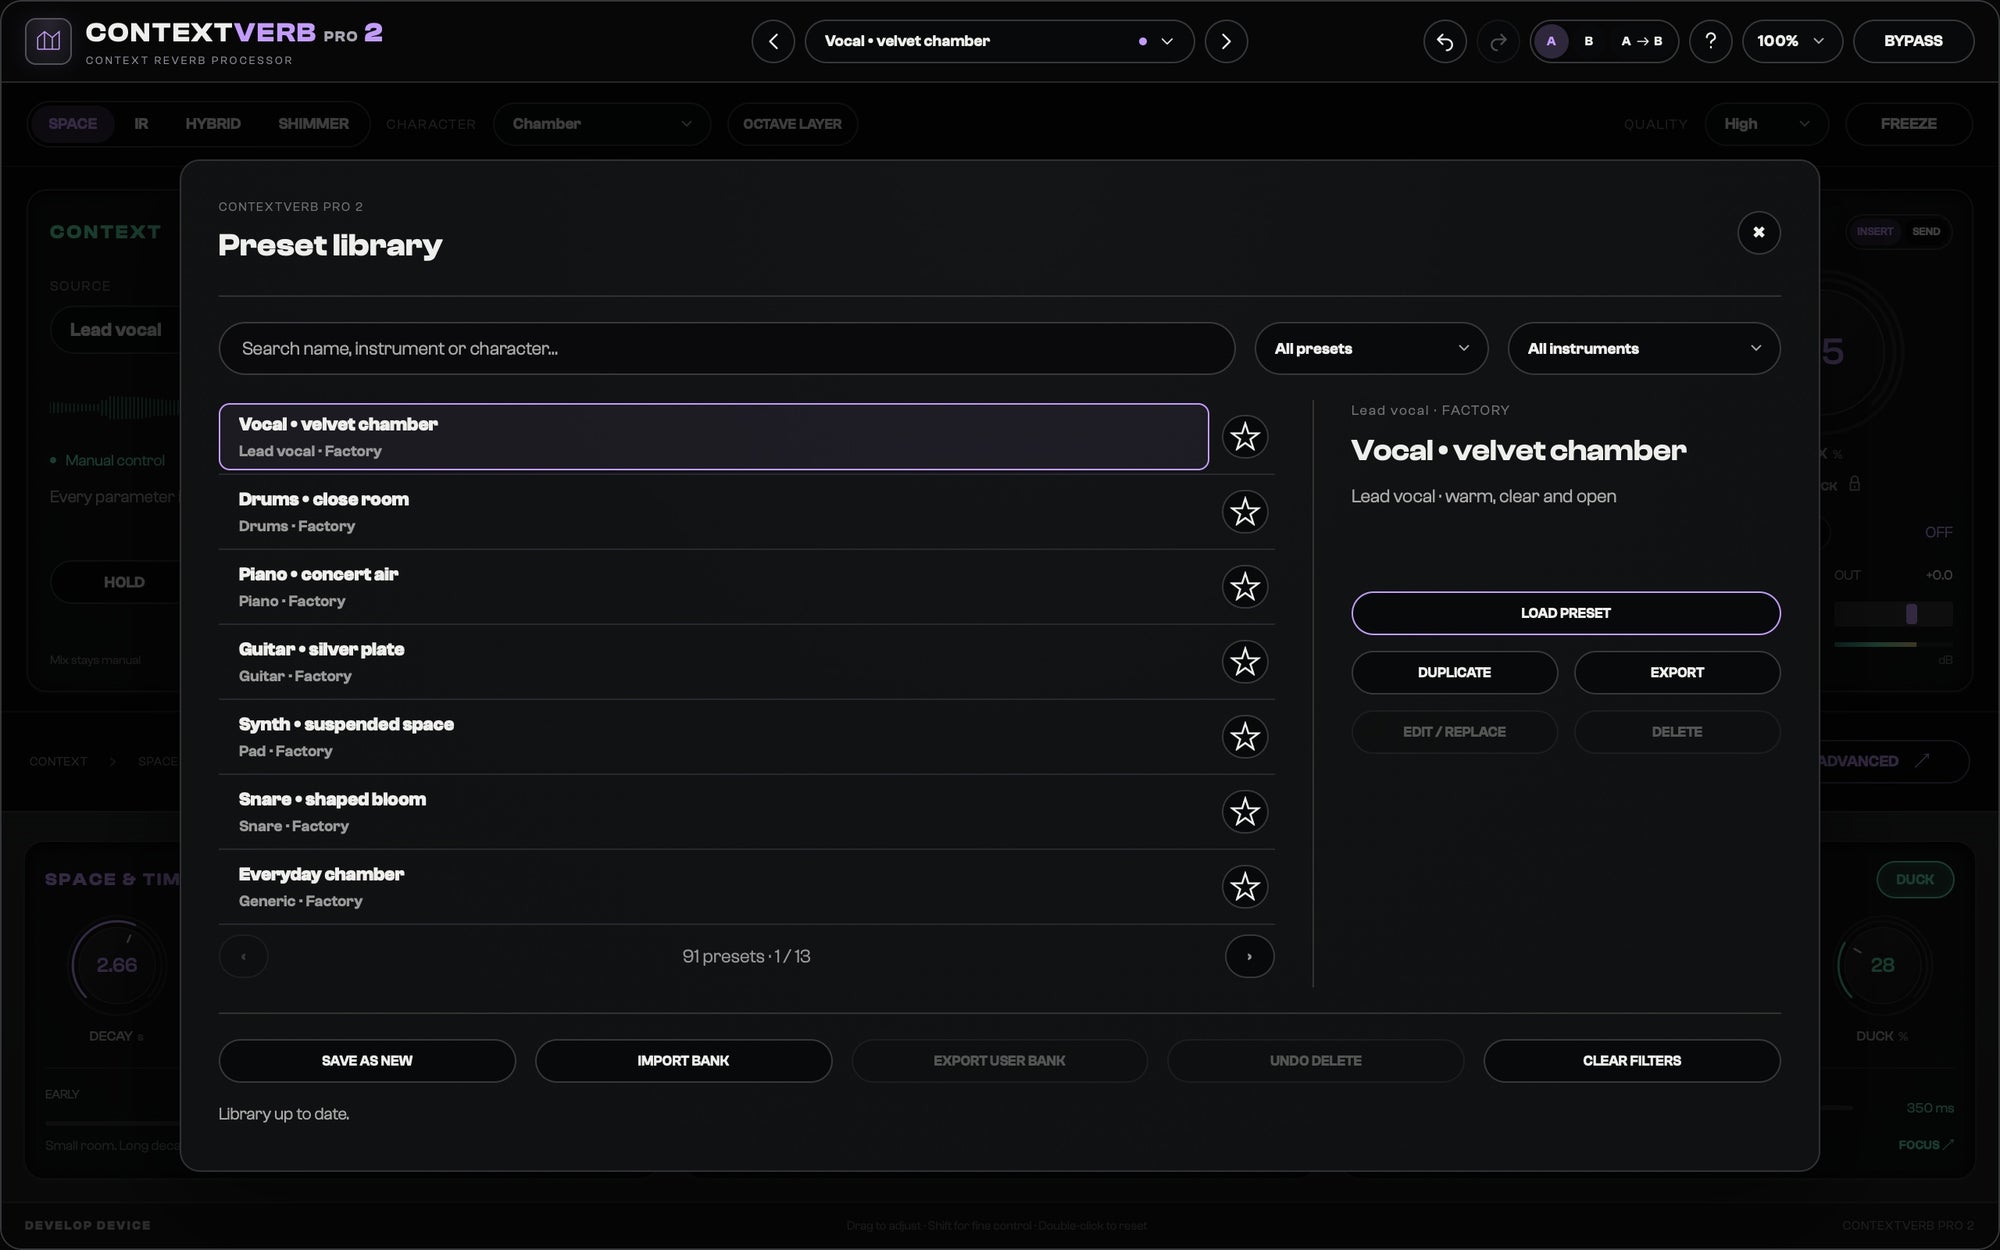
Task: Click the undo arrow icon
Action: [x=1445, y=41]
